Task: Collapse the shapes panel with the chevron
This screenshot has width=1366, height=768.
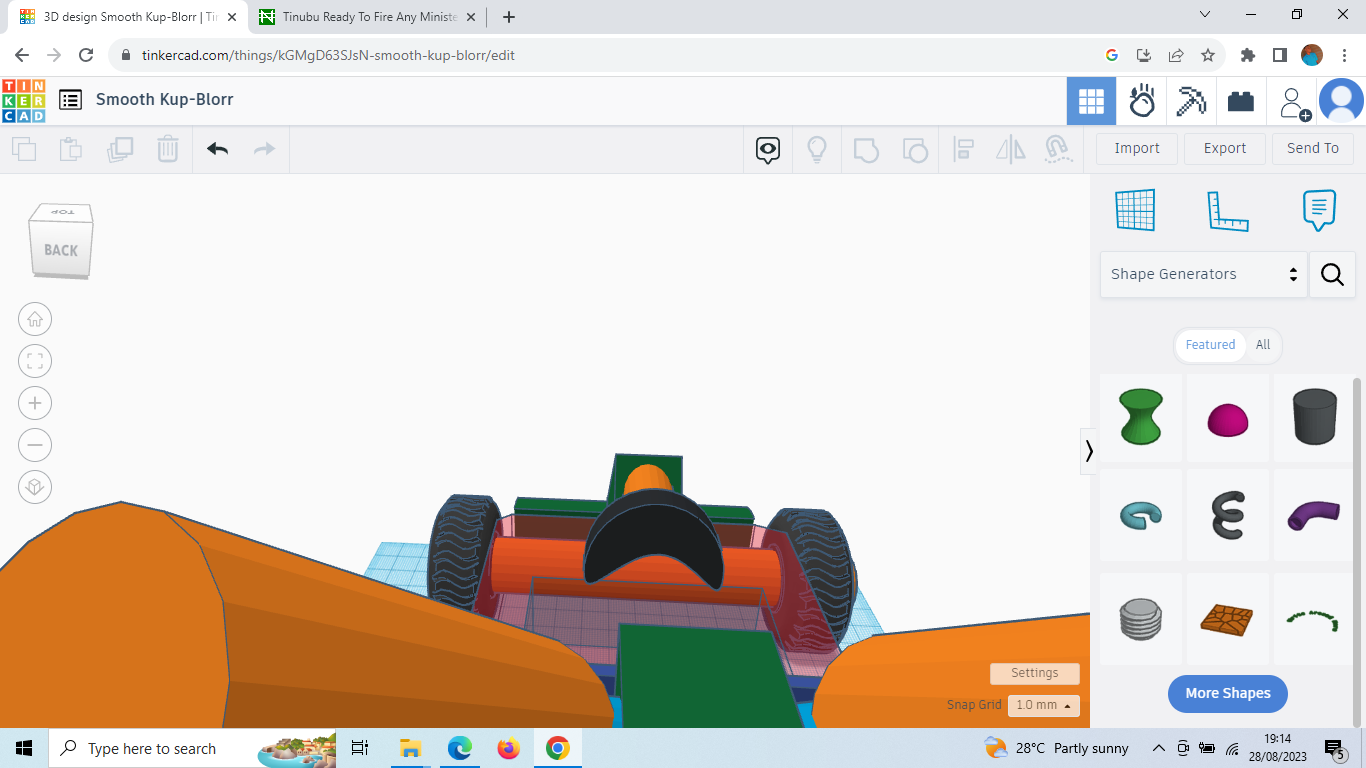Action: click(1088, 451)
